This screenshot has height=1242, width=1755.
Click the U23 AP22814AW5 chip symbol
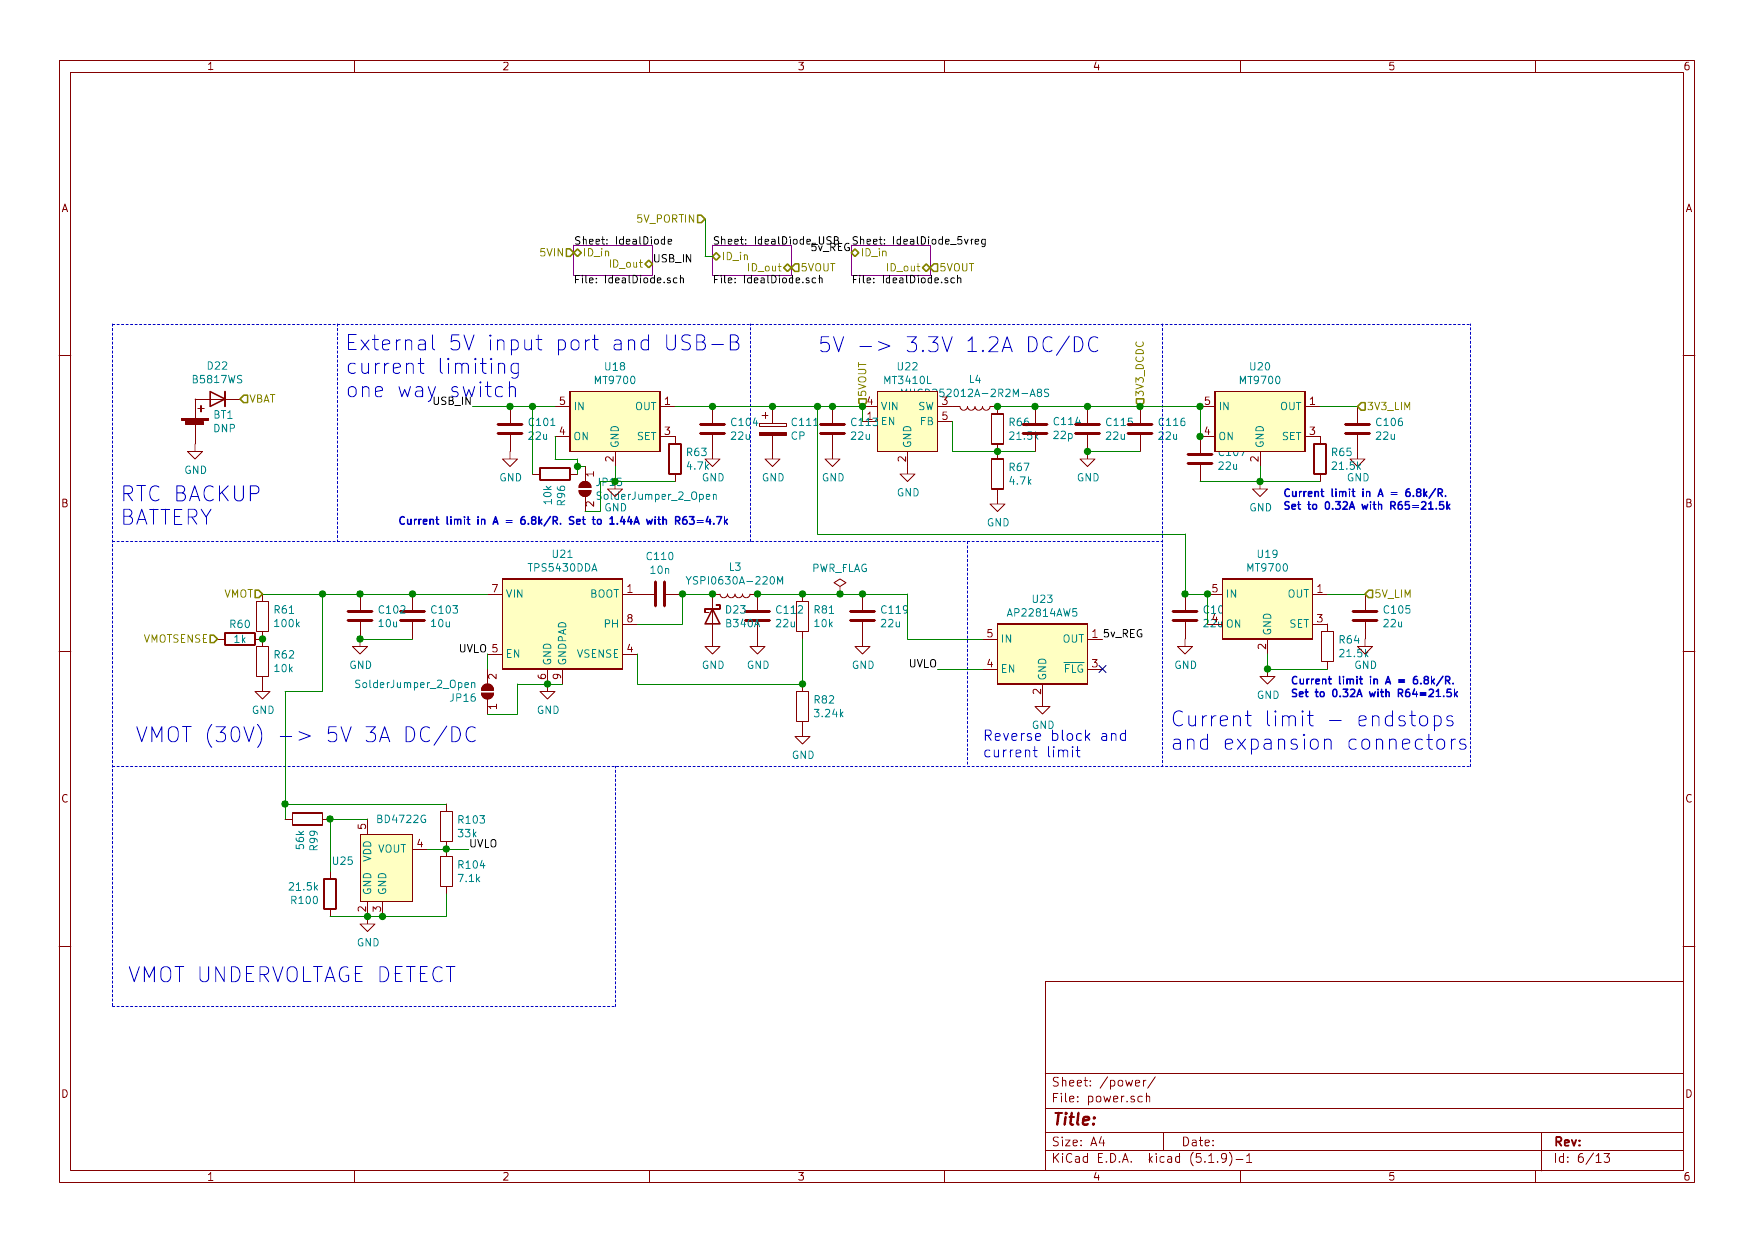point(1041,653)
